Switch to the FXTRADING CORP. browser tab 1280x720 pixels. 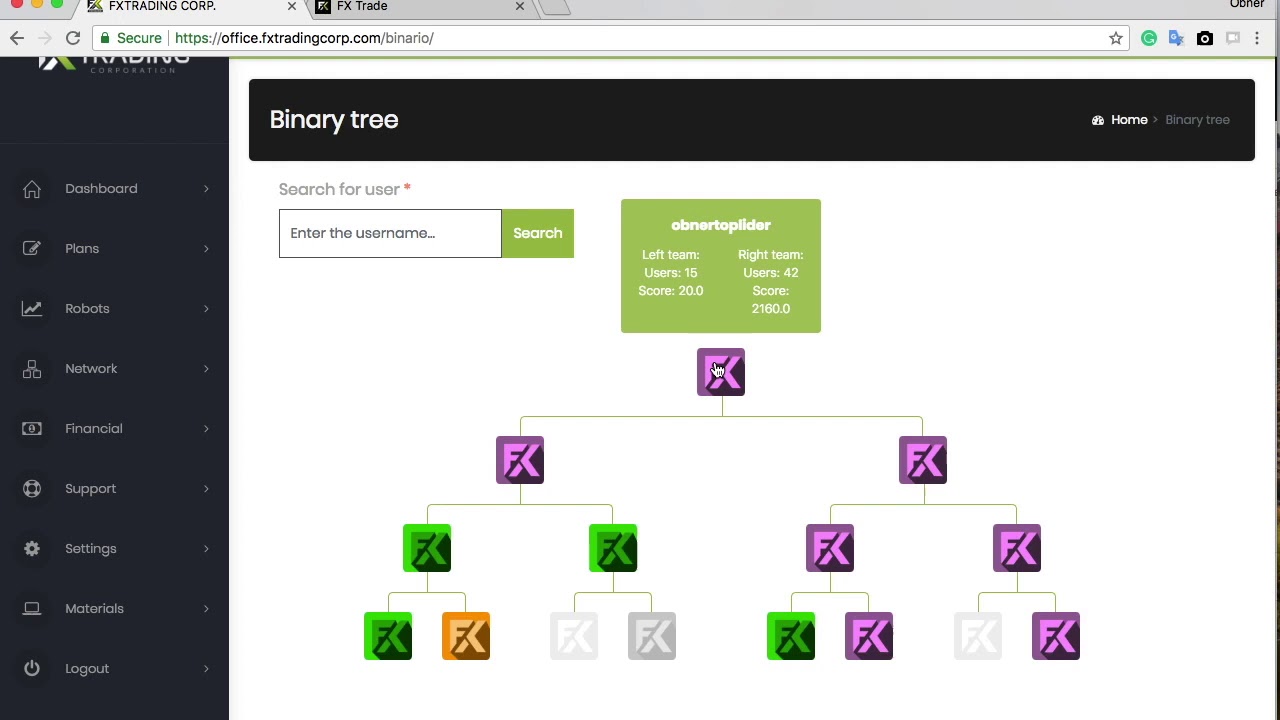pos(190,7)
